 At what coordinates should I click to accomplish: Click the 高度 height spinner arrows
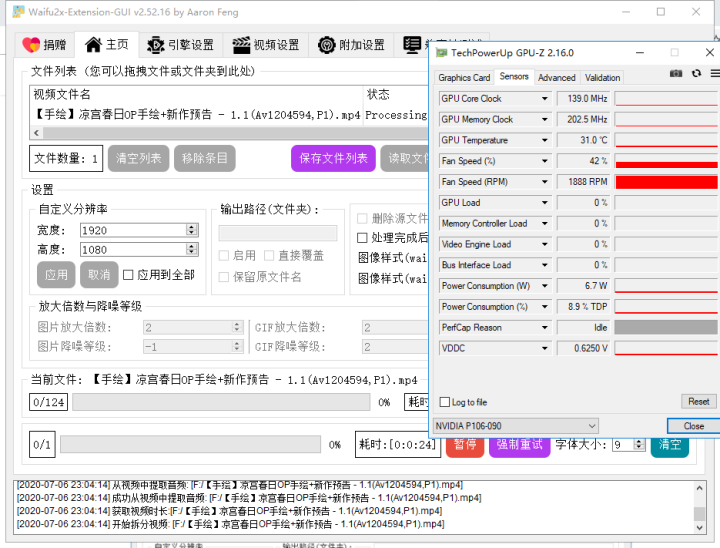tap(192, 249)
